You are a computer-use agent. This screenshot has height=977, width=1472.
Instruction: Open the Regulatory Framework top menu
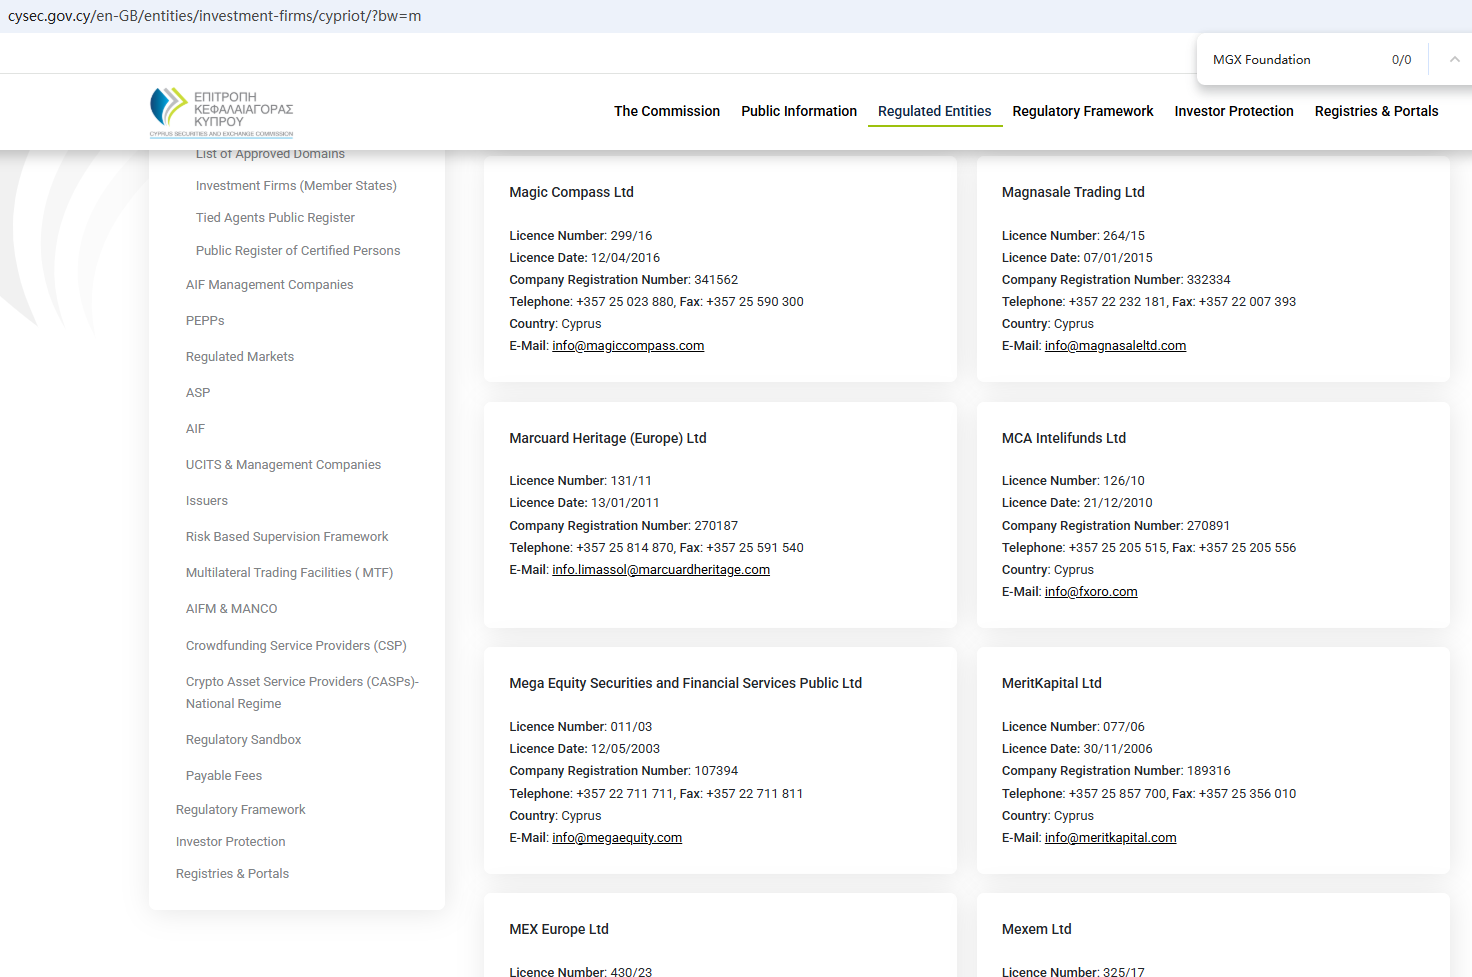(1082, 111)
